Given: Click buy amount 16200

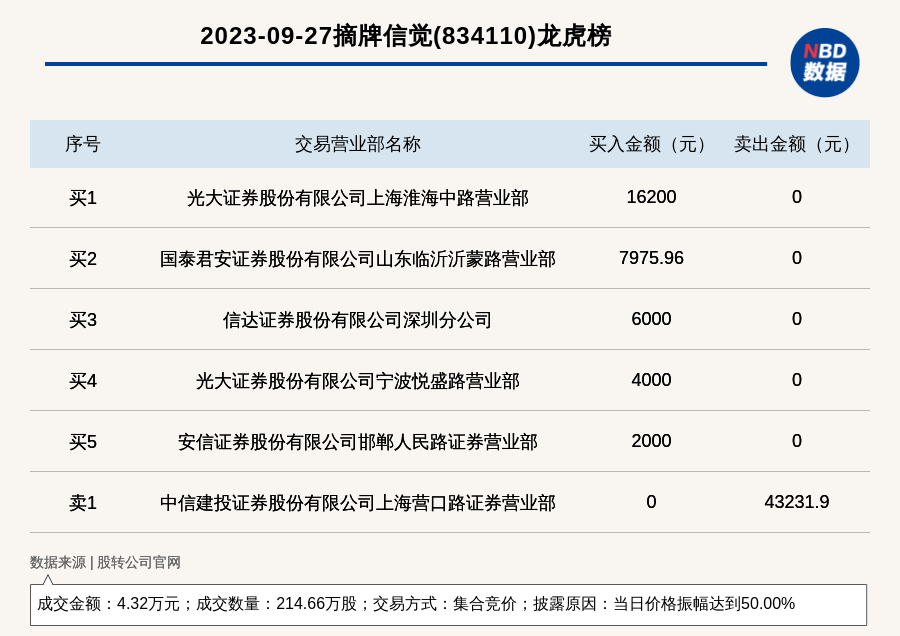Looking at the screenshot, I should pyautogui.click(x=651, y=197).
